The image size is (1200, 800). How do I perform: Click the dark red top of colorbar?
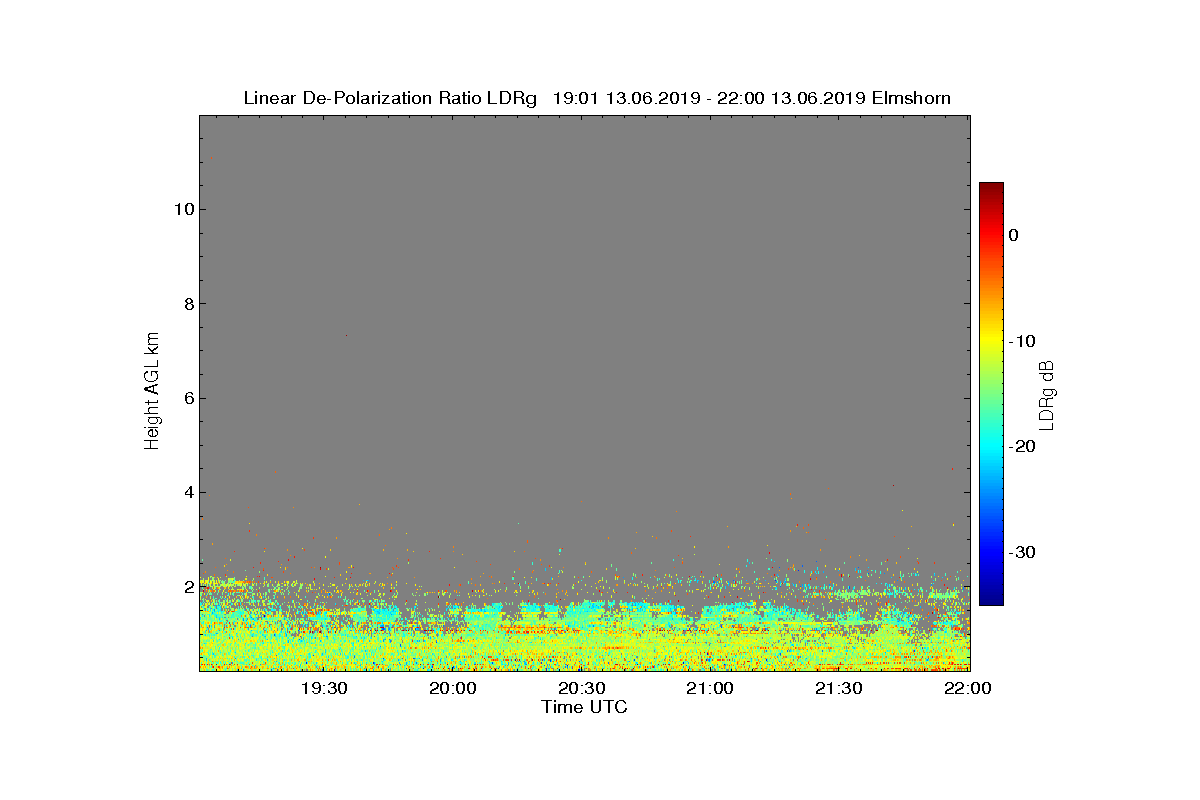coord(991,190)
